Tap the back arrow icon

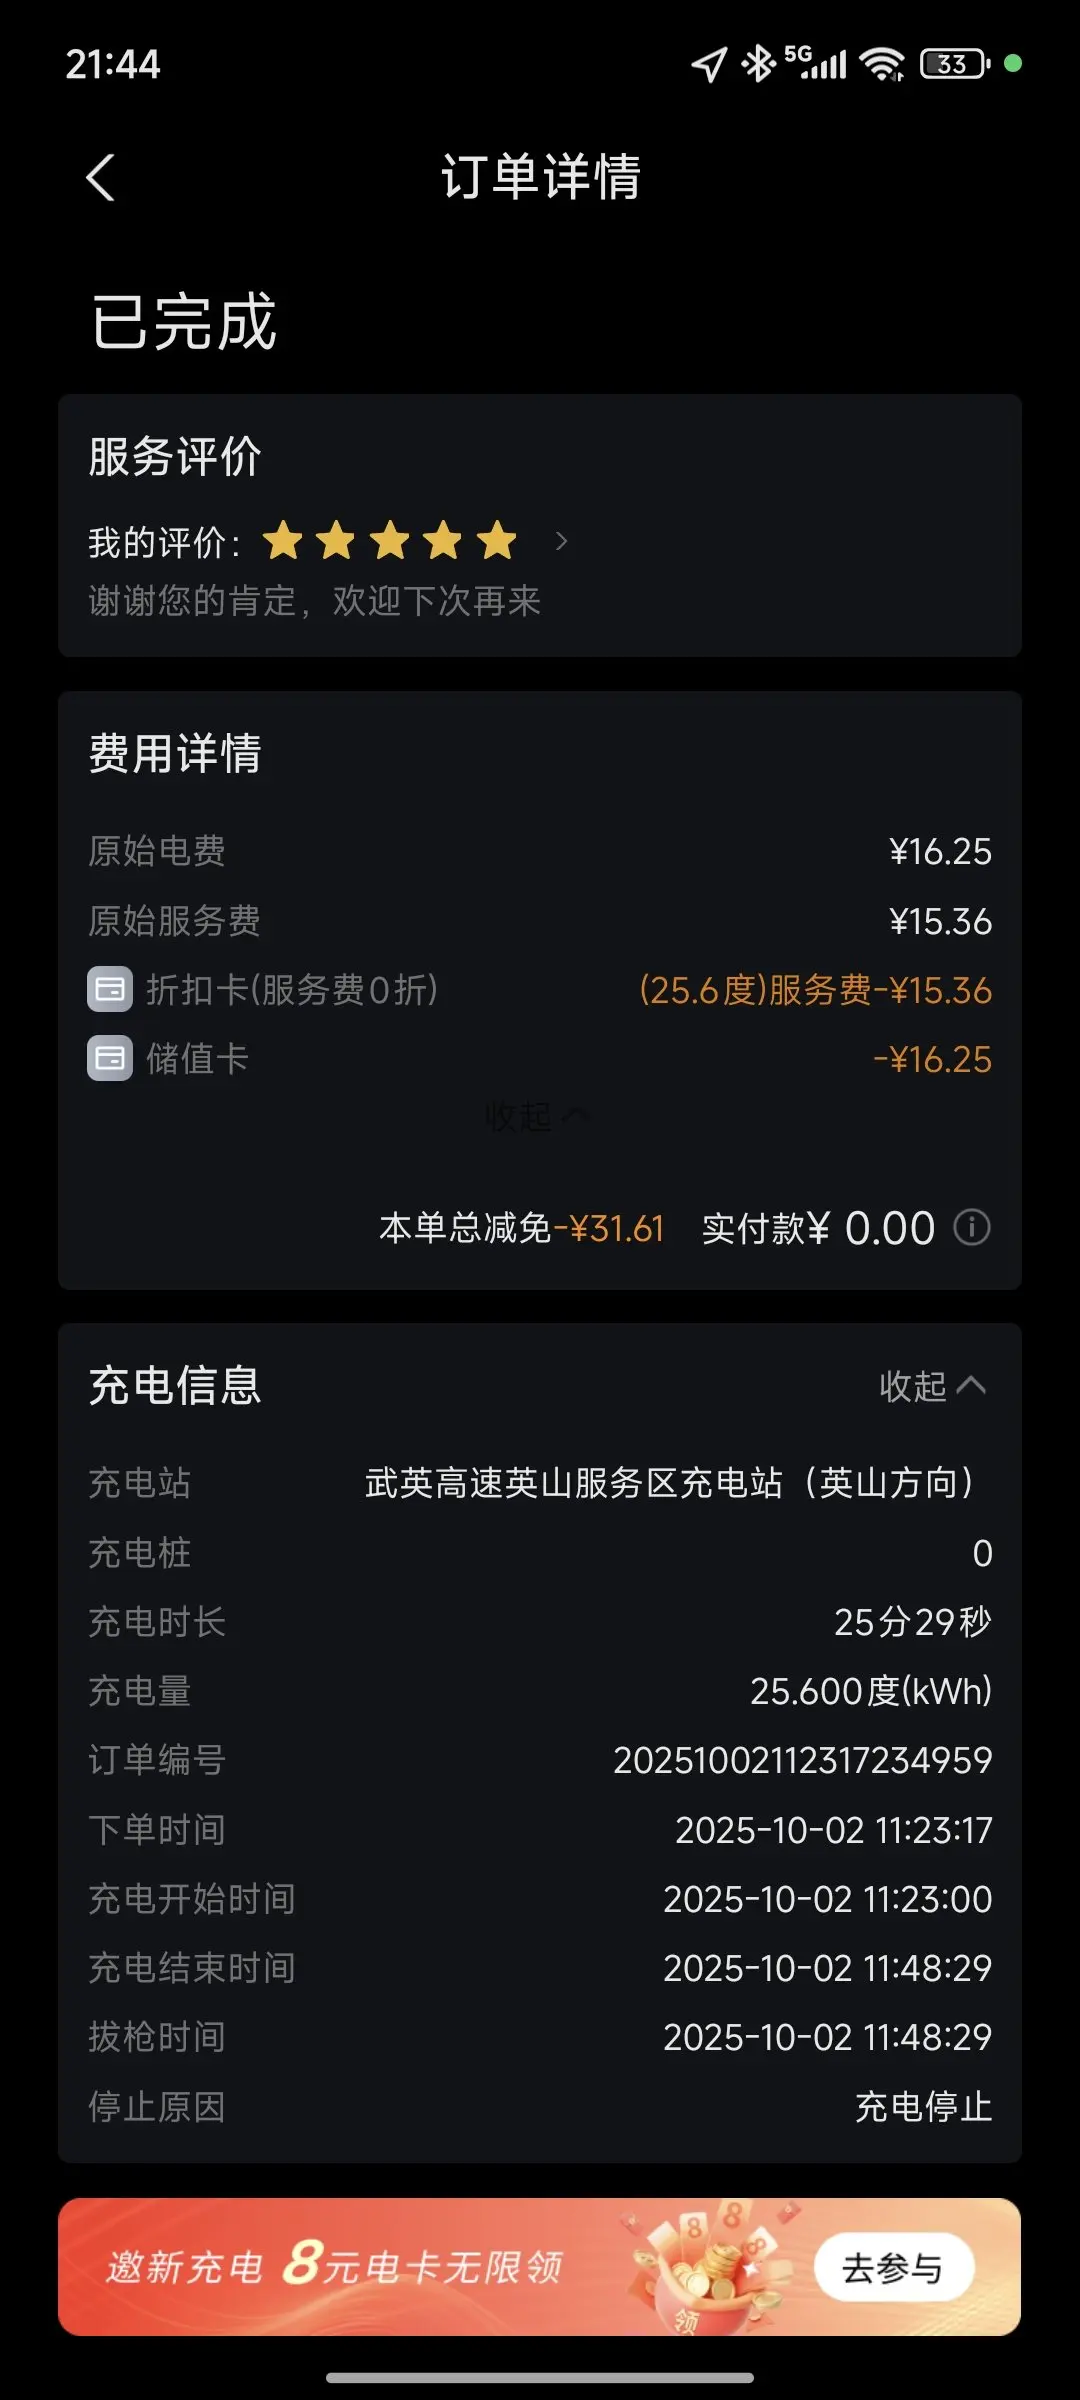(x=101, y=178)
